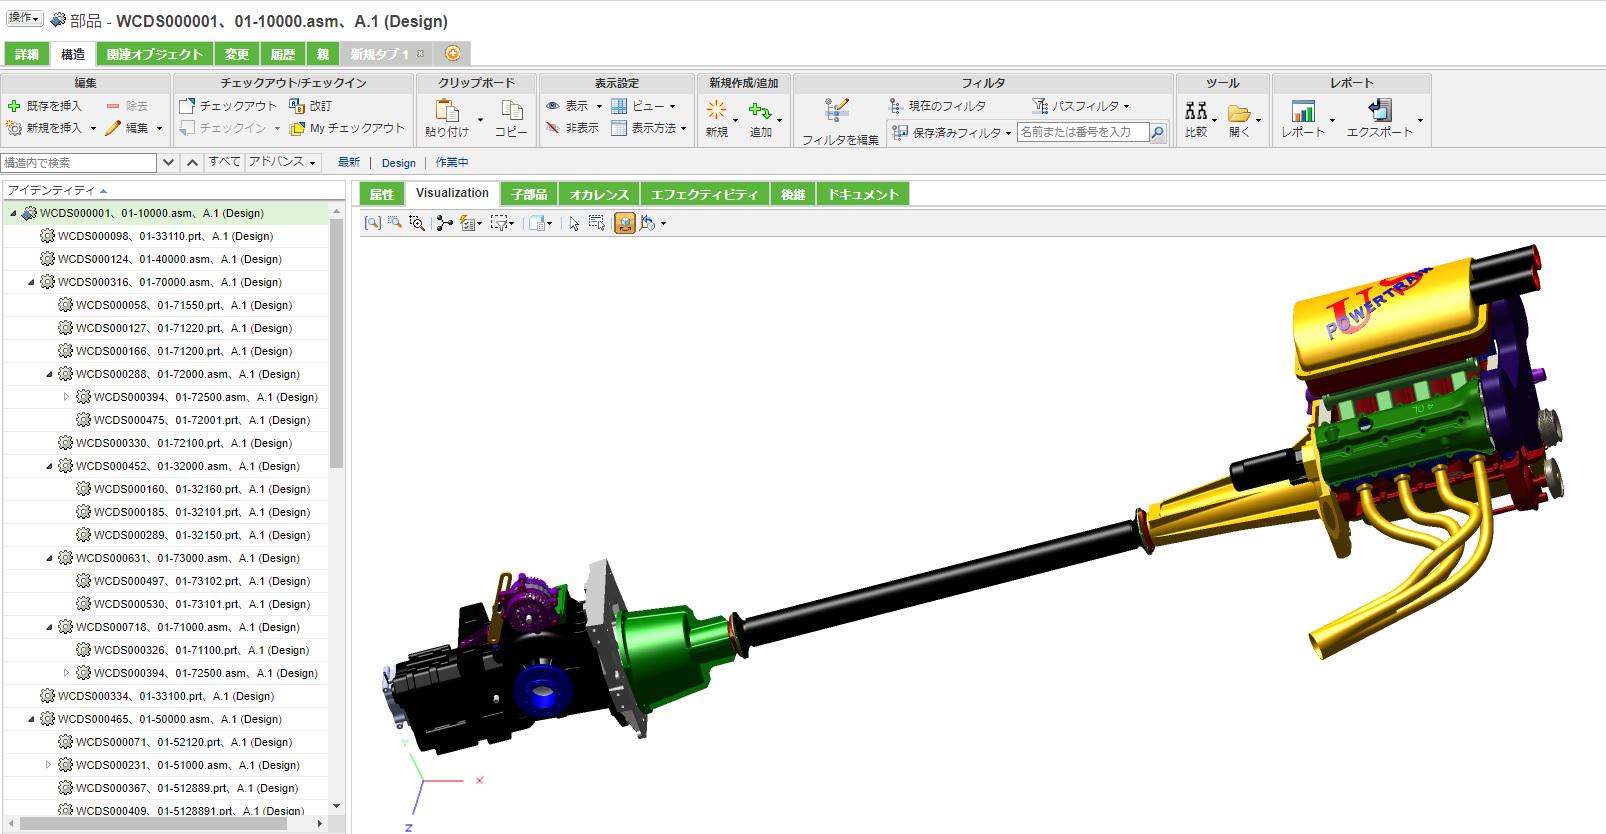Click the 比較 (Compare) tool icon
This screenshot has width=1606, height=834.
click(1196, 111)
